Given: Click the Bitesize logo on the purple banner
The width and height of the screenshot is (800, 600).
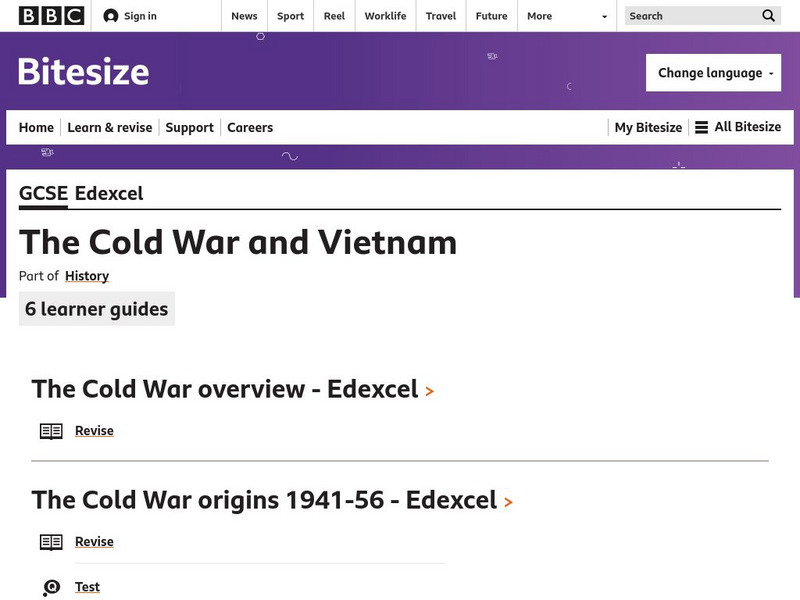Looking at the screenshot, I should (85, 72).
